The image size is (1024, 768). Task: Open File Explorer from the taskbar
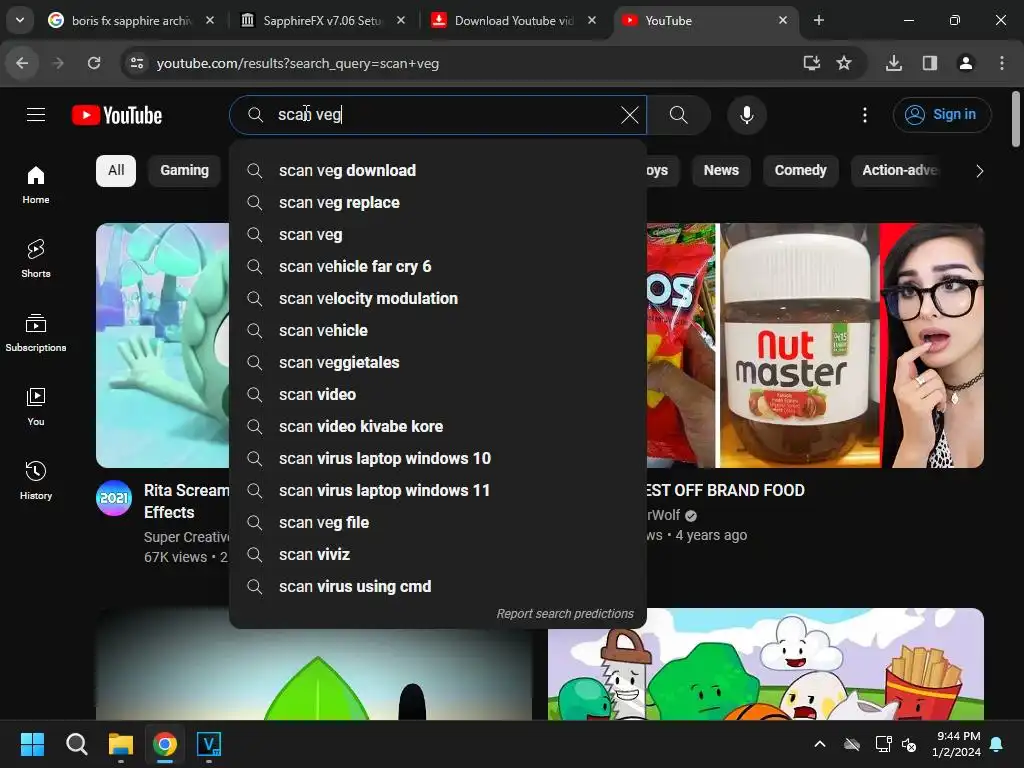click(121, 744)
